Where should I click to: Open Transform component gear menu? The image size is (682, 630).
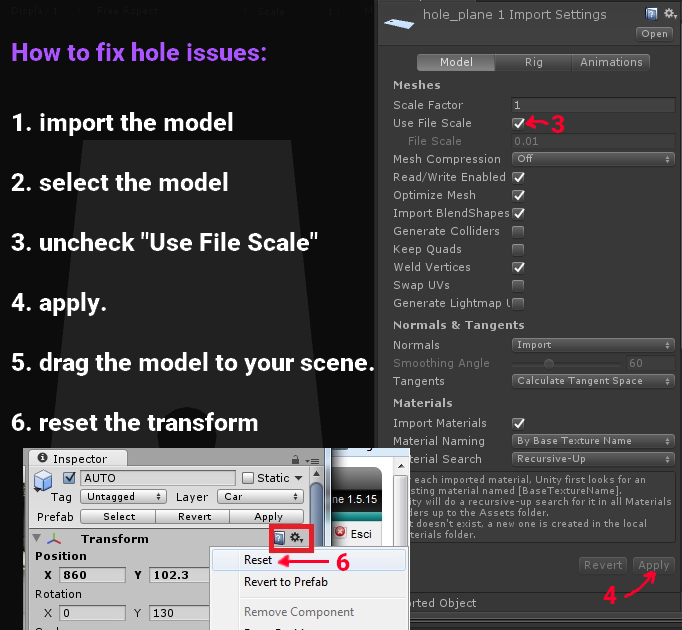(297, 538)
